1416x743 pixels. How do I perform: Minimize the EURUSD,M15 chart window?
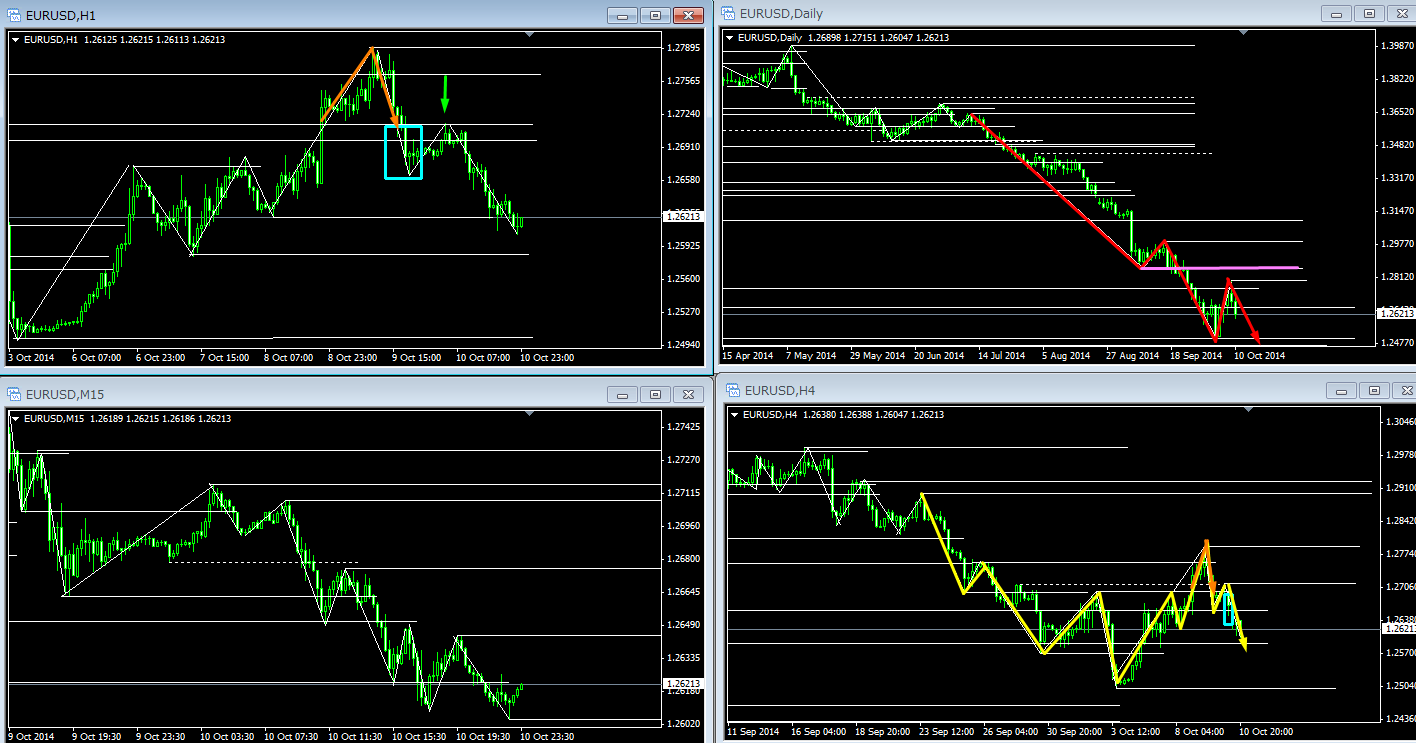(x=624, y=394)
